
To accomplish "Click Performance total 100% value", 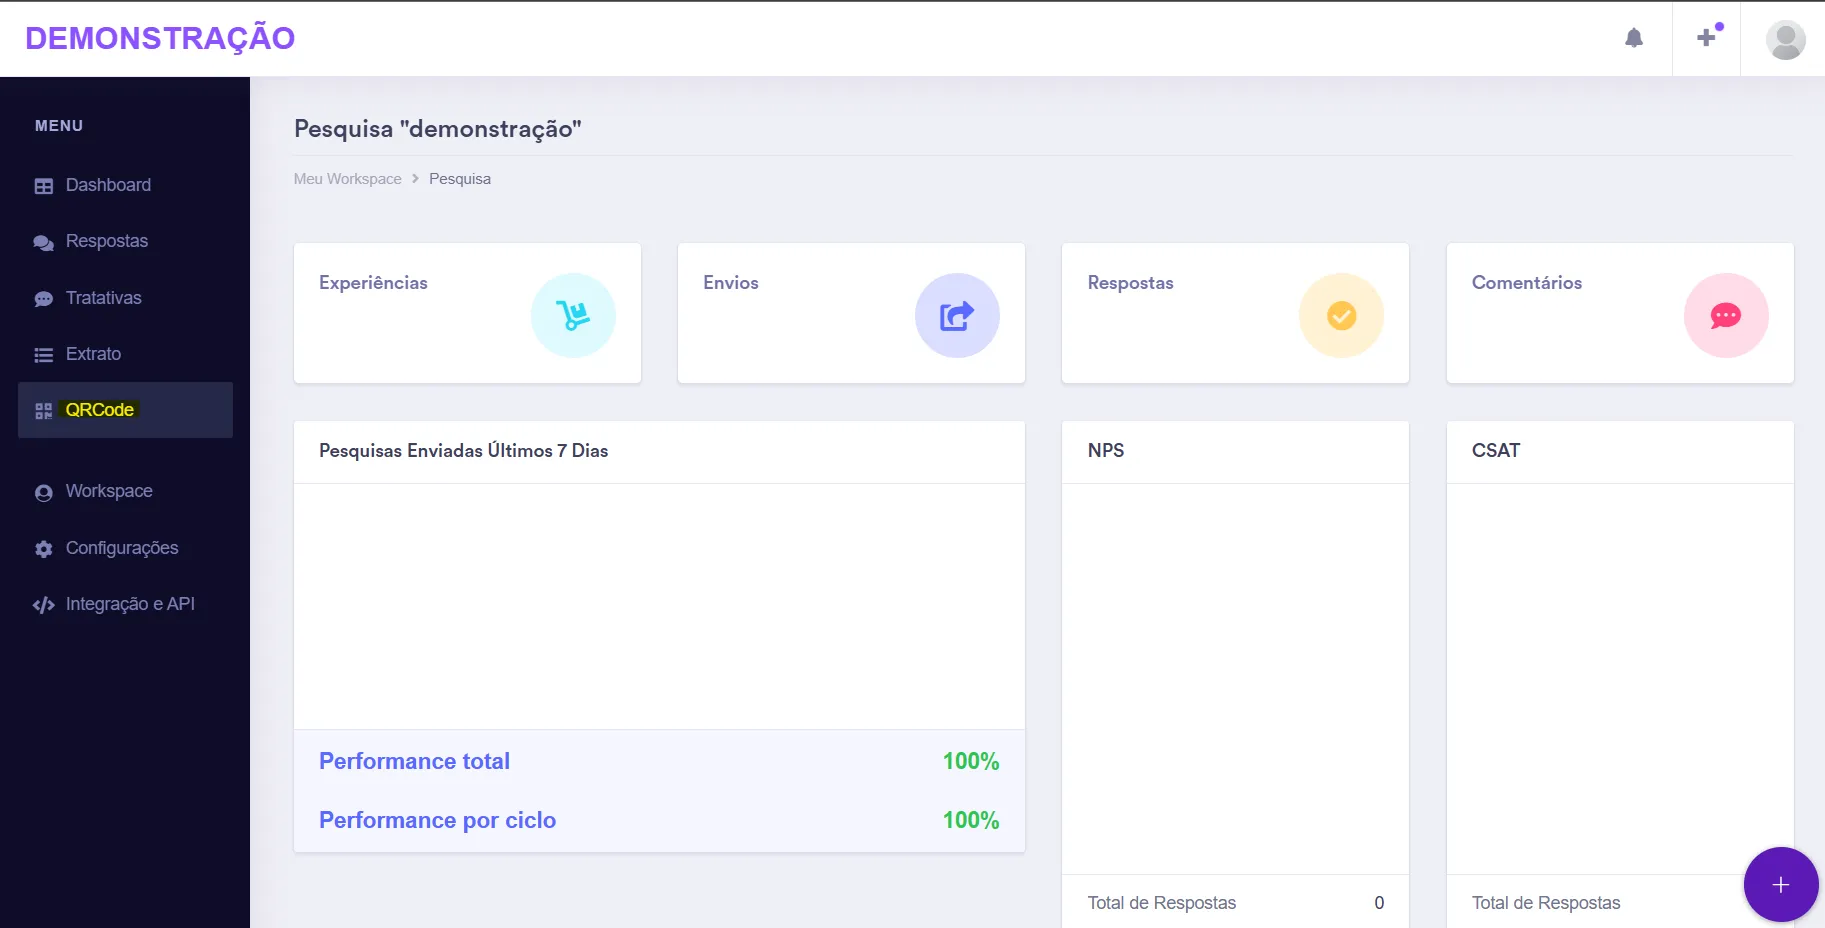I will pyautogui.click(x=971, y=761).
